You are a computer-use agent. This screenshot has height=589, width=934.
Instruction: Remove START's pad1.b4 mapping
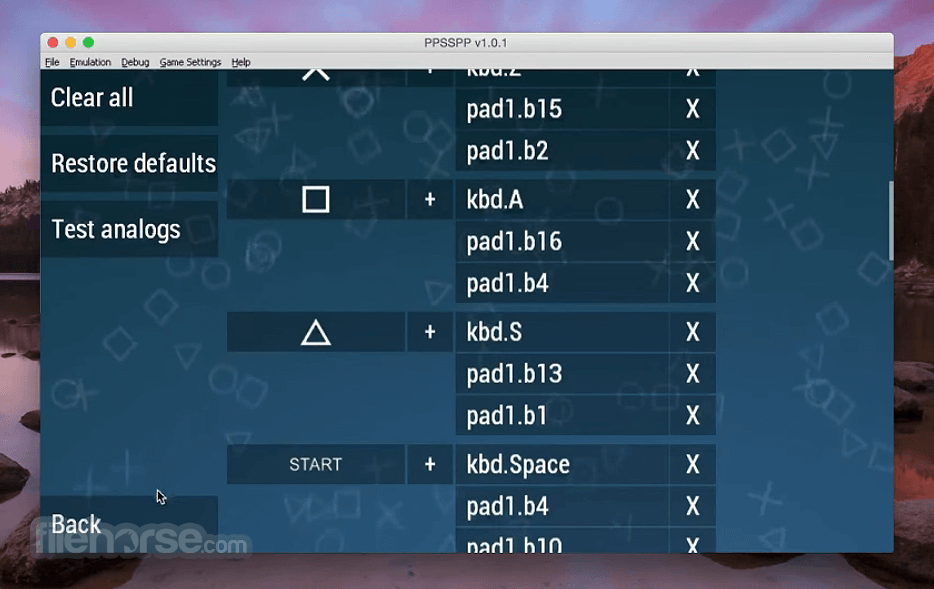(692, 506)
